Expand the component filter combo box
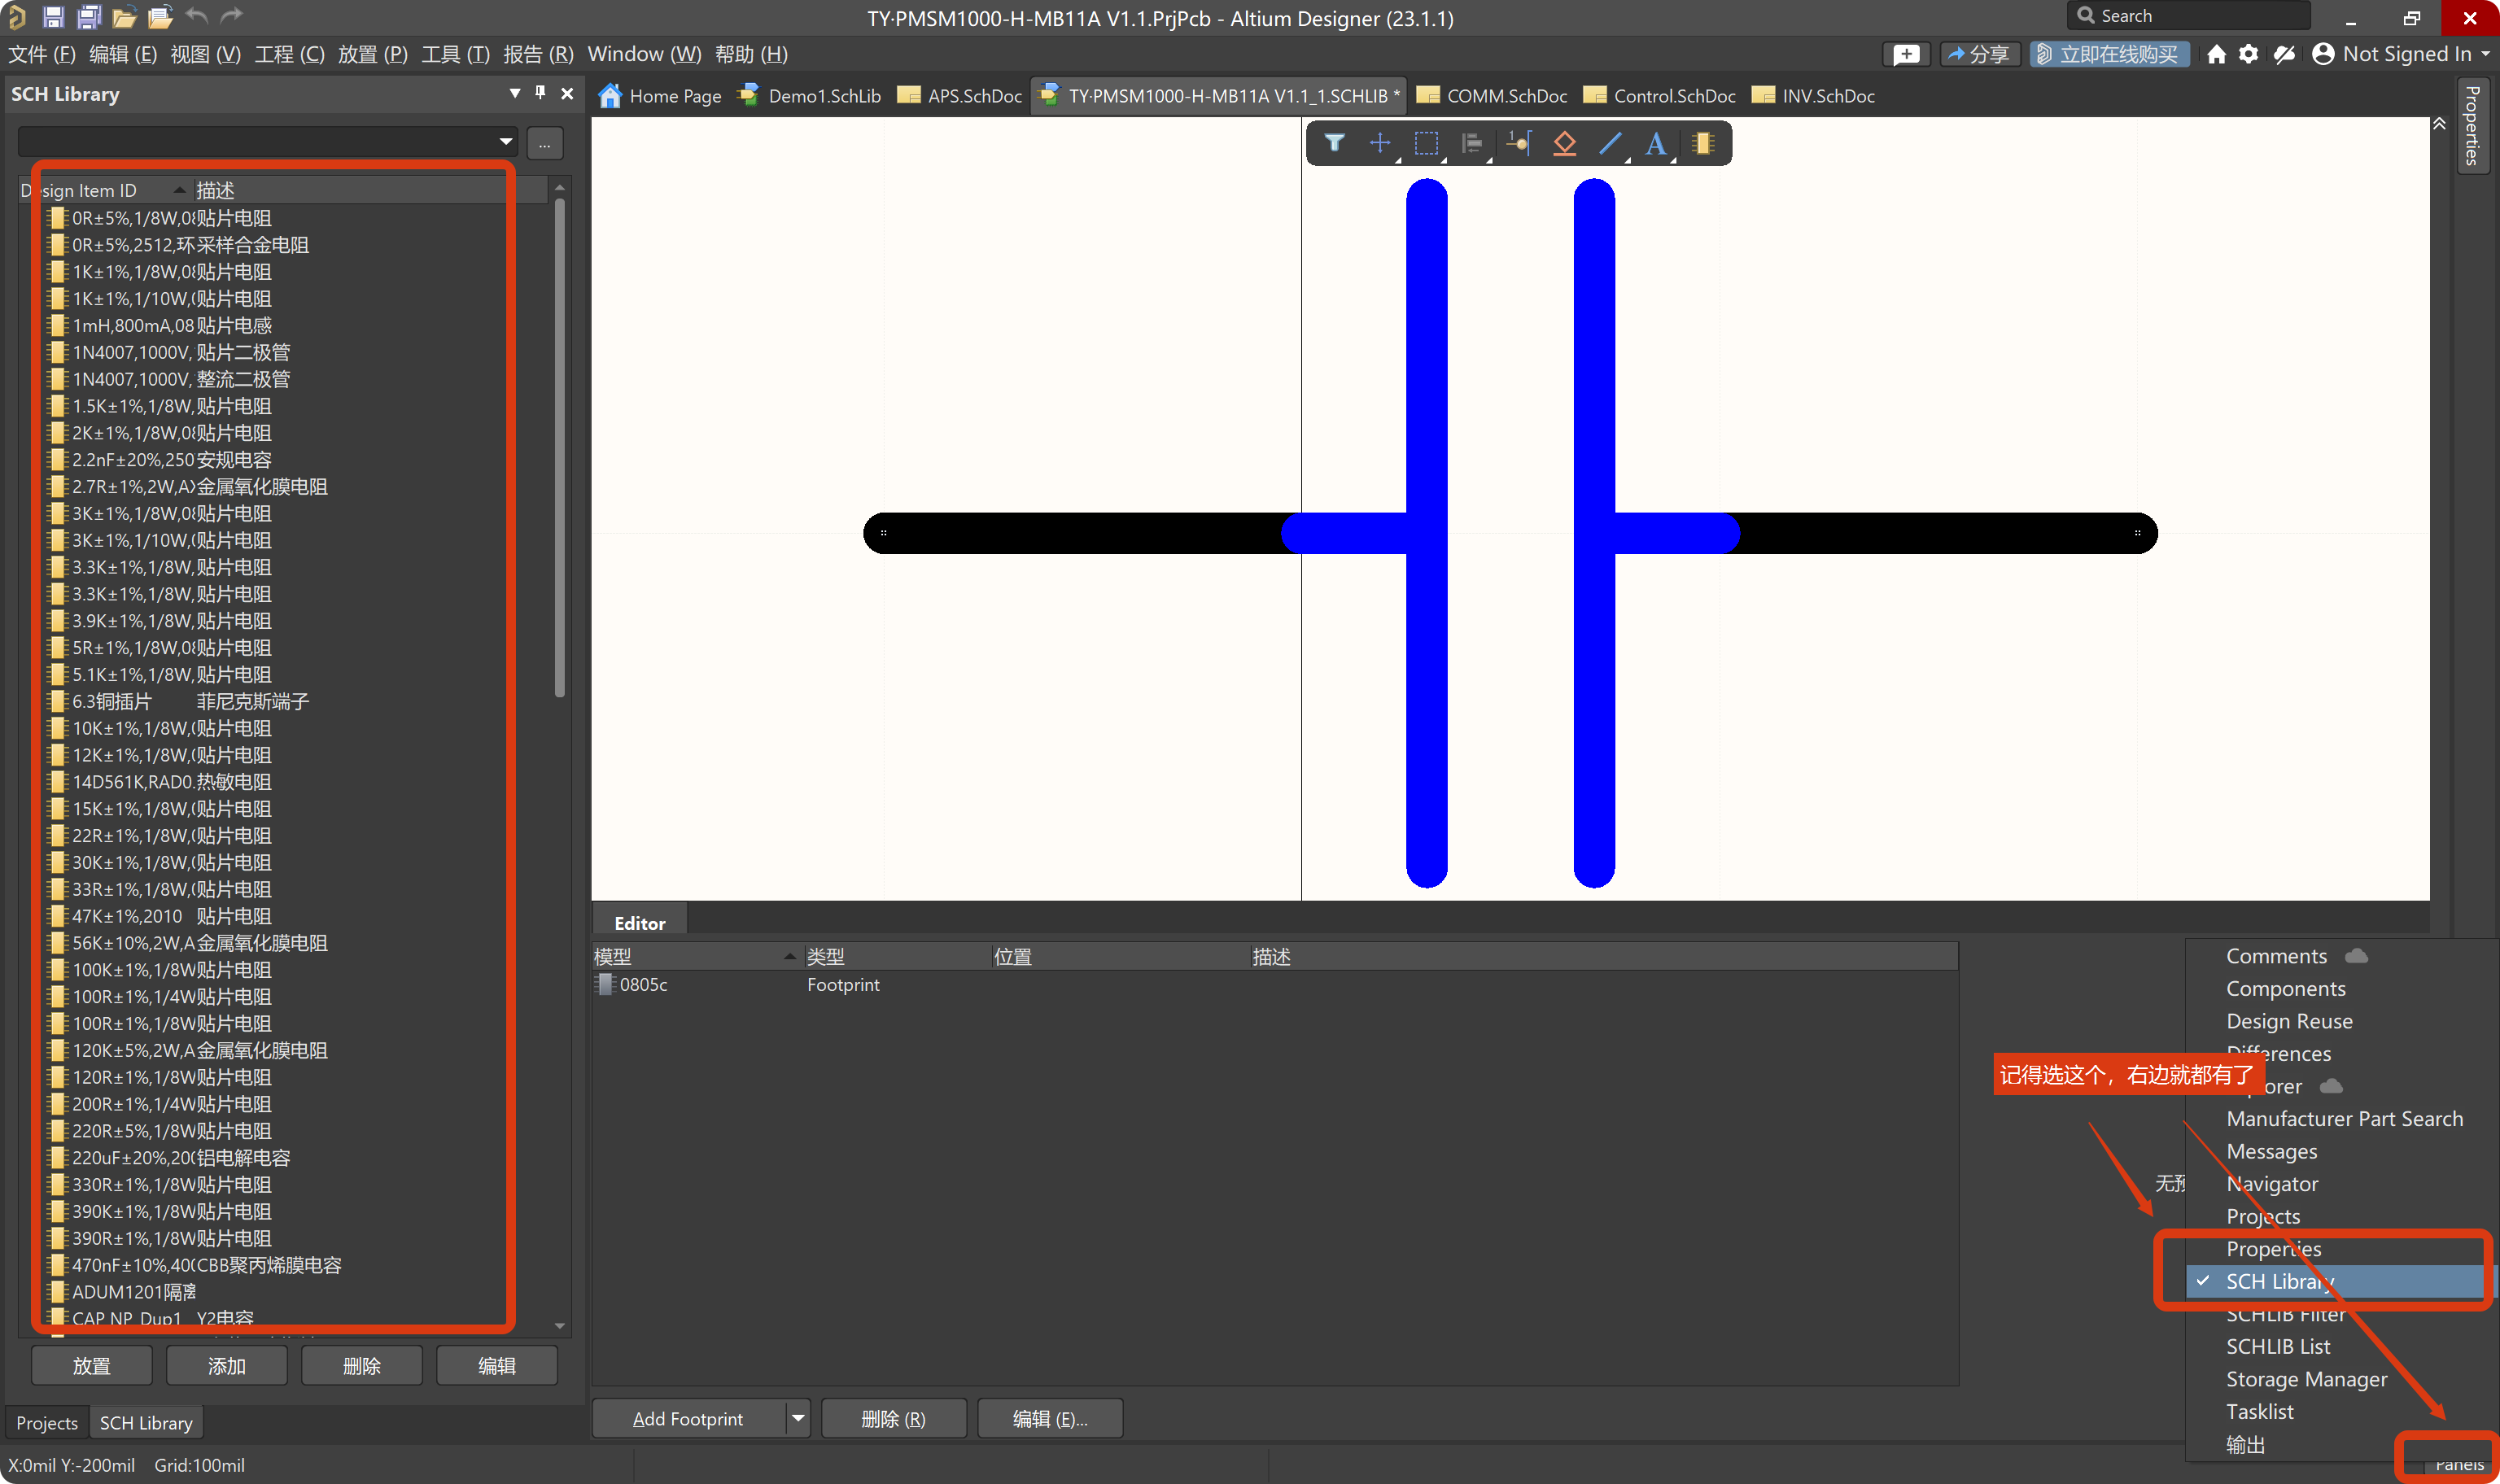Viewport: 2500px width, 1484px height. point(506,142)
